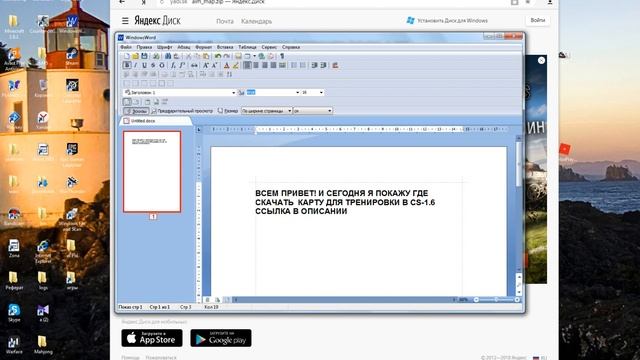Click the Decrease indent icon
Viewport: 640px width, 360px height.
(x=314, y=65)
